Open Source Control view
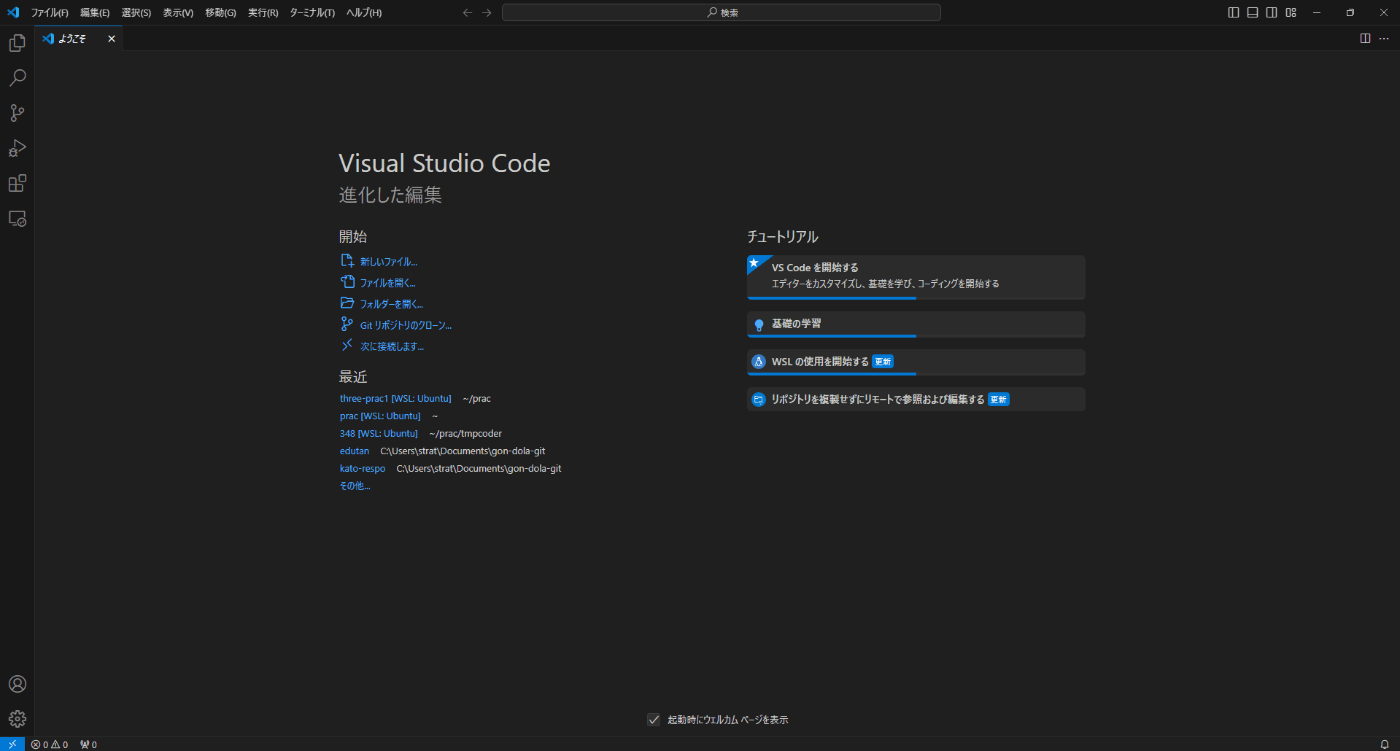 coord(17,113)
